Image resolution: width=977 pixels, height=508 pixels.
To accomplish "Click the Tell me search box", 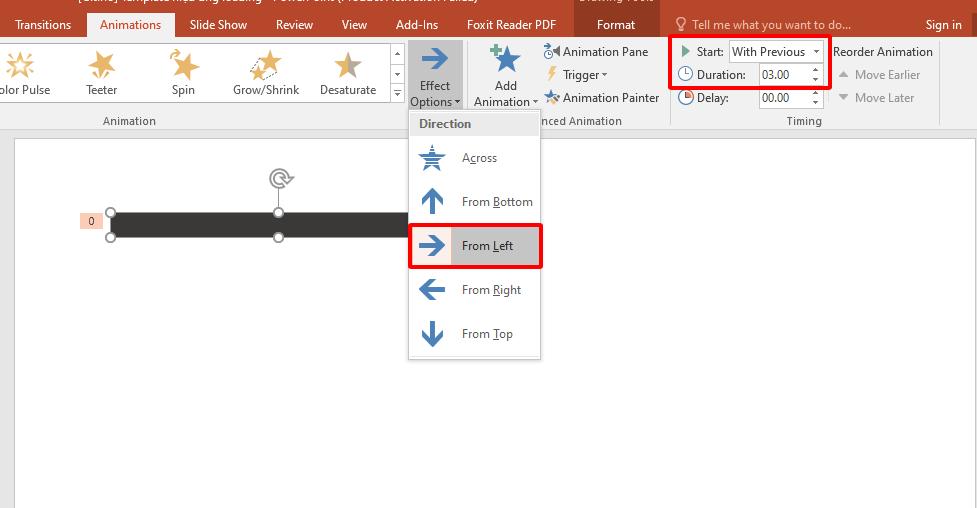I will (771, 25).
